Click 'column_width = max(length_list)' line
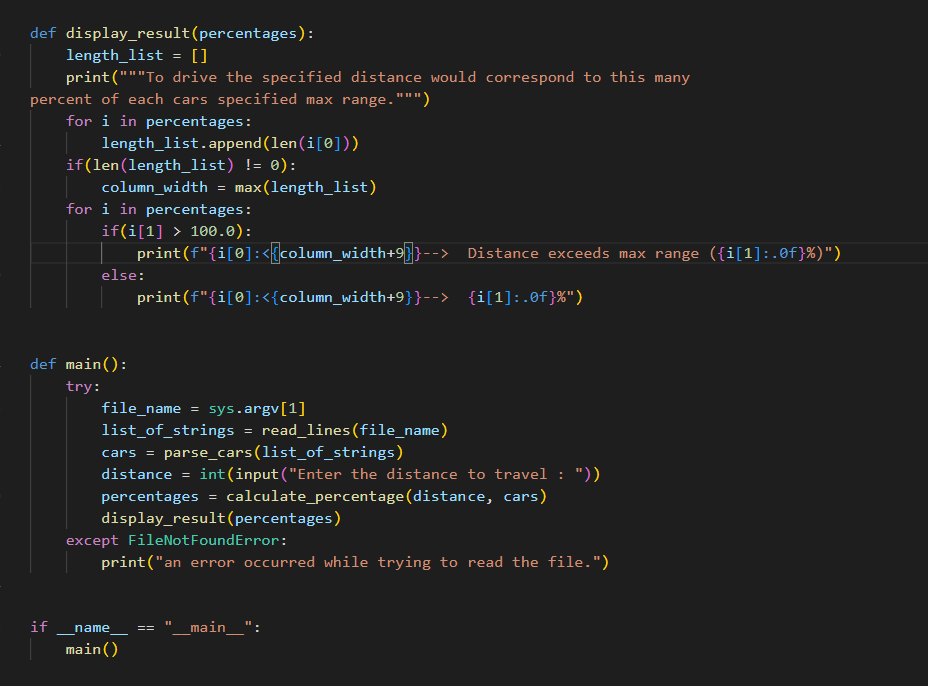The image size is (928, 686). [239, 188]
